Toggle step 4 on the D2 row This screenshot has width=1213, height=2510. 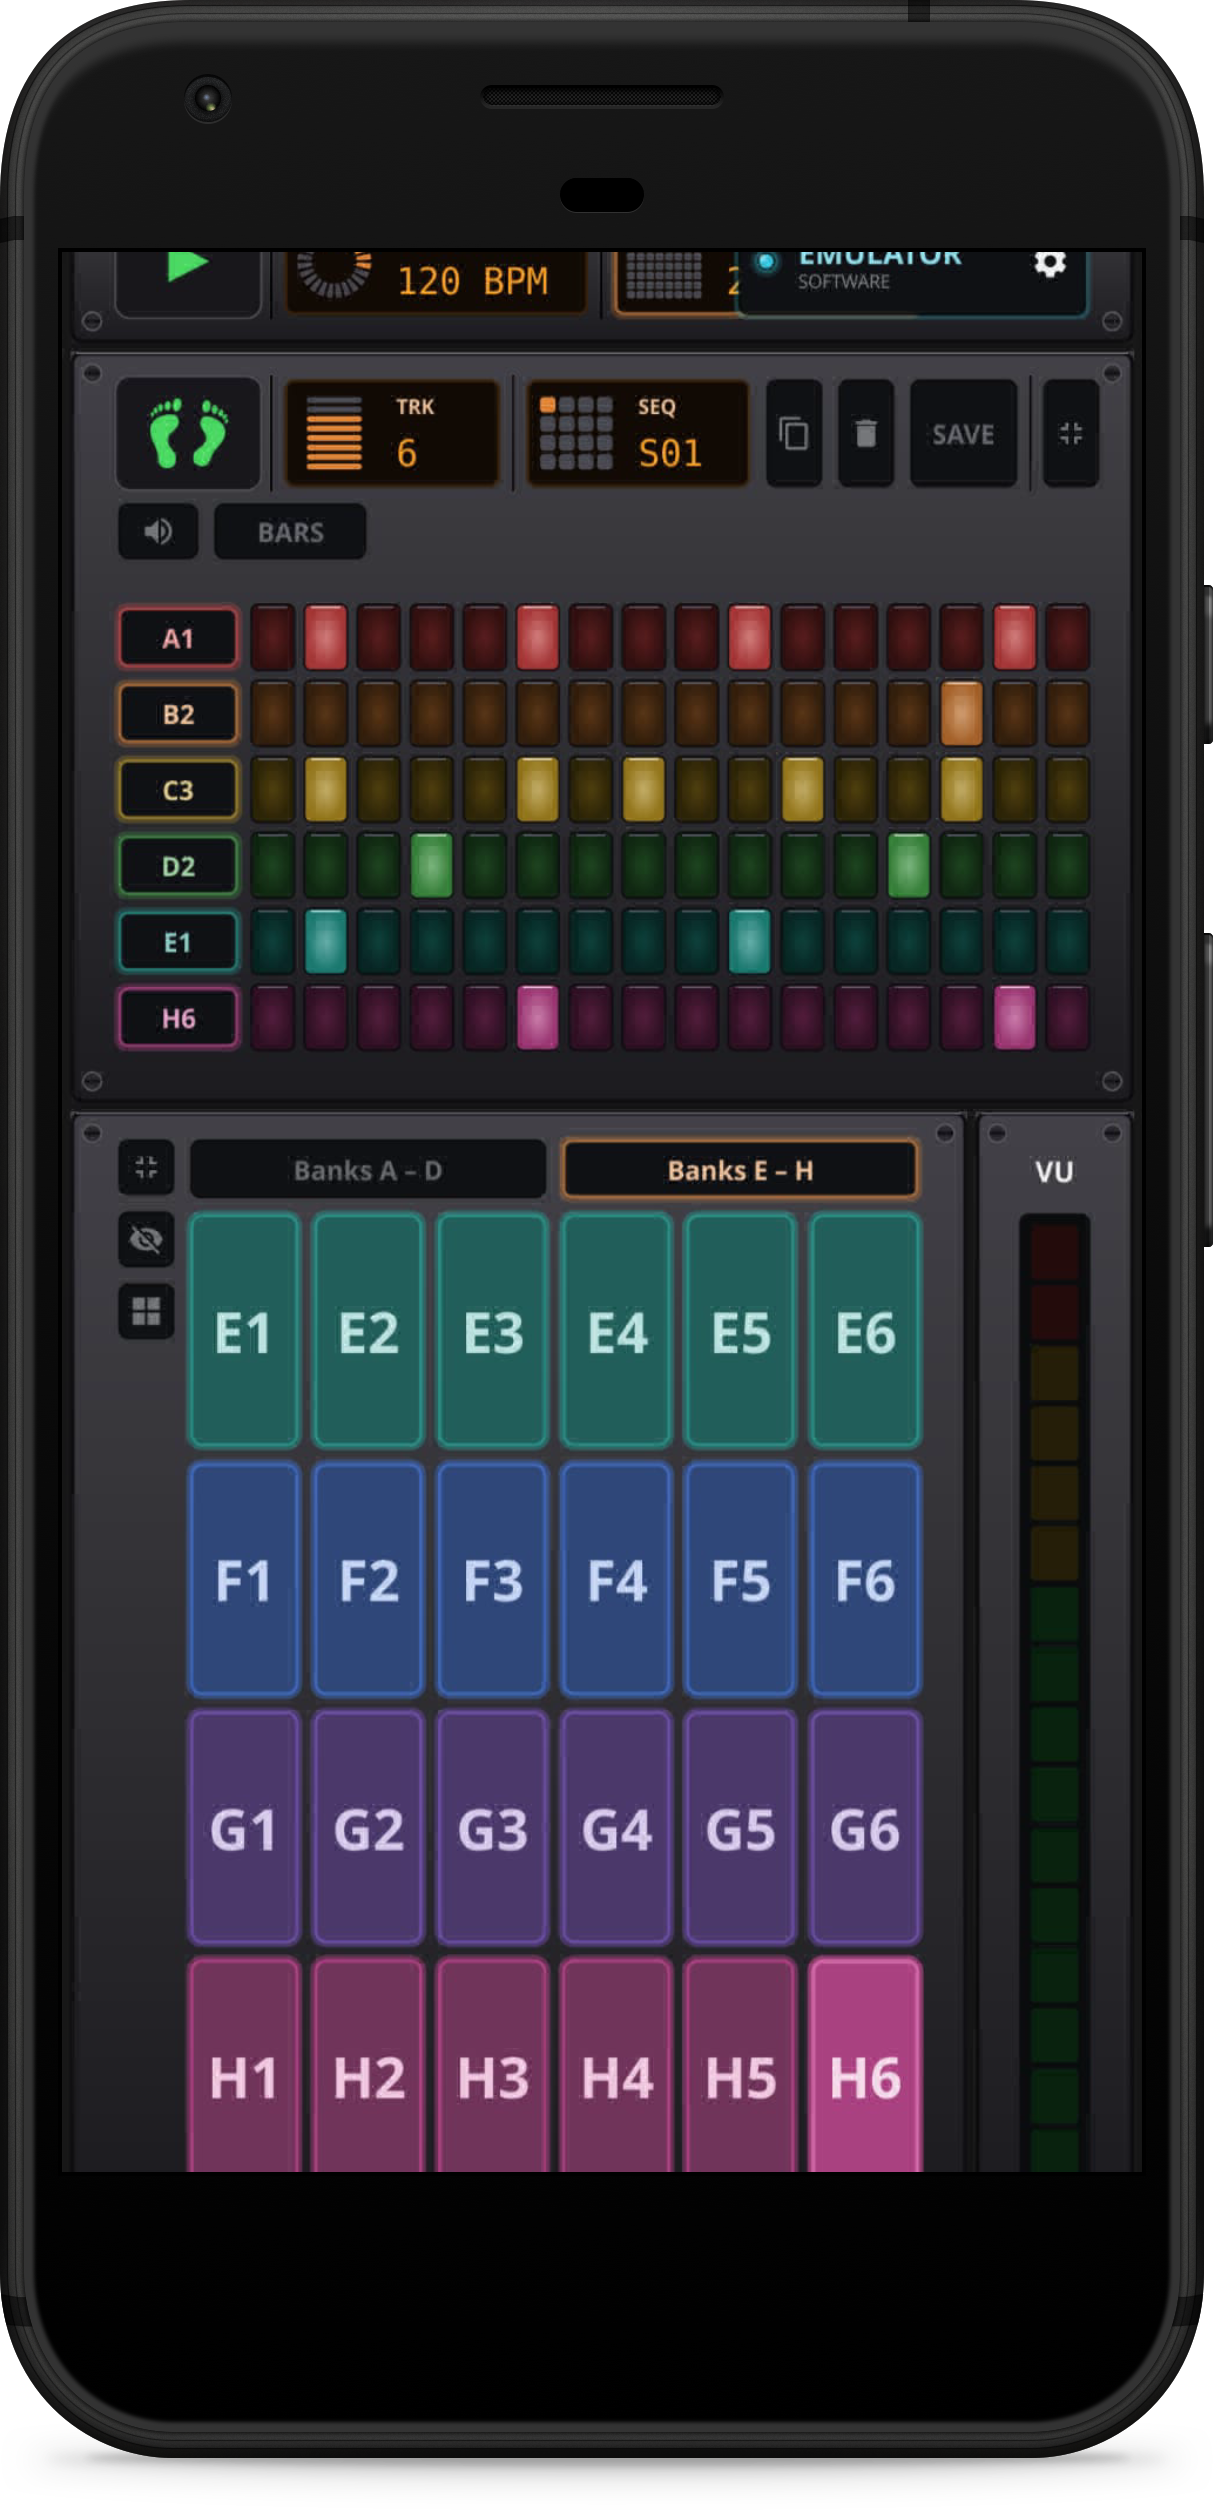431,865
